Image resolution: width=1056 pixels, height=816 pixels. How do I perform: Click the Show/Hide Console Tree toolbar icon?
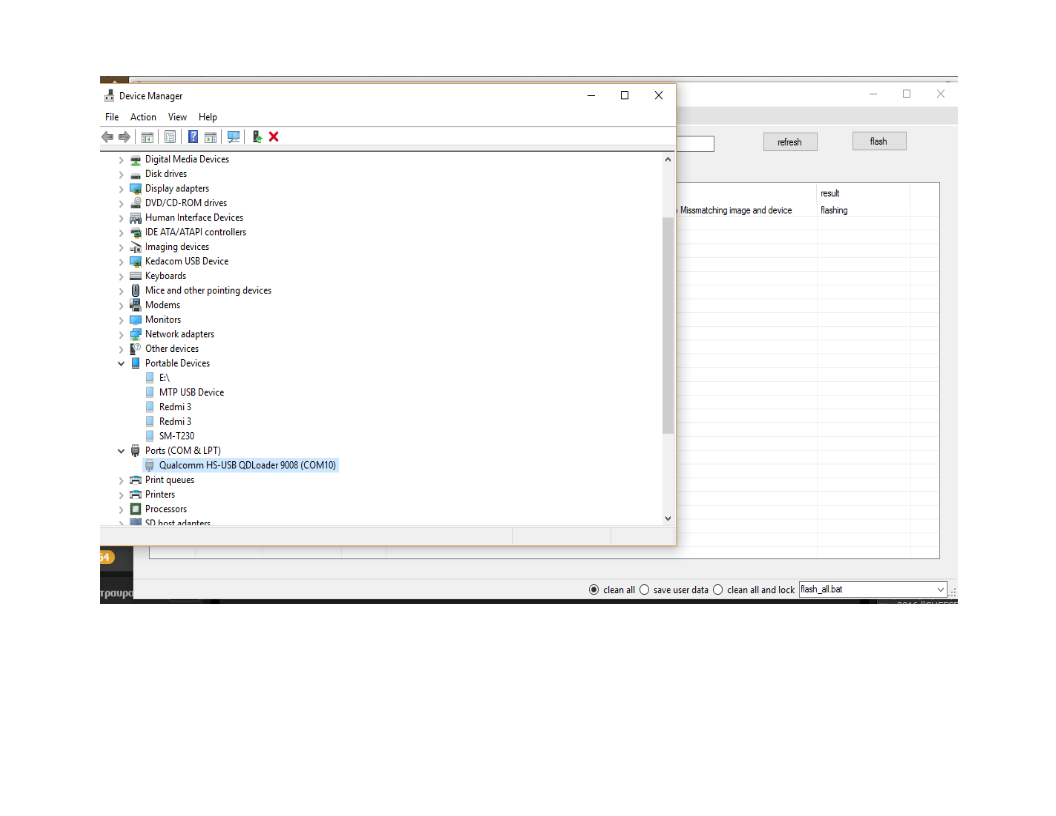coord(147,137)
